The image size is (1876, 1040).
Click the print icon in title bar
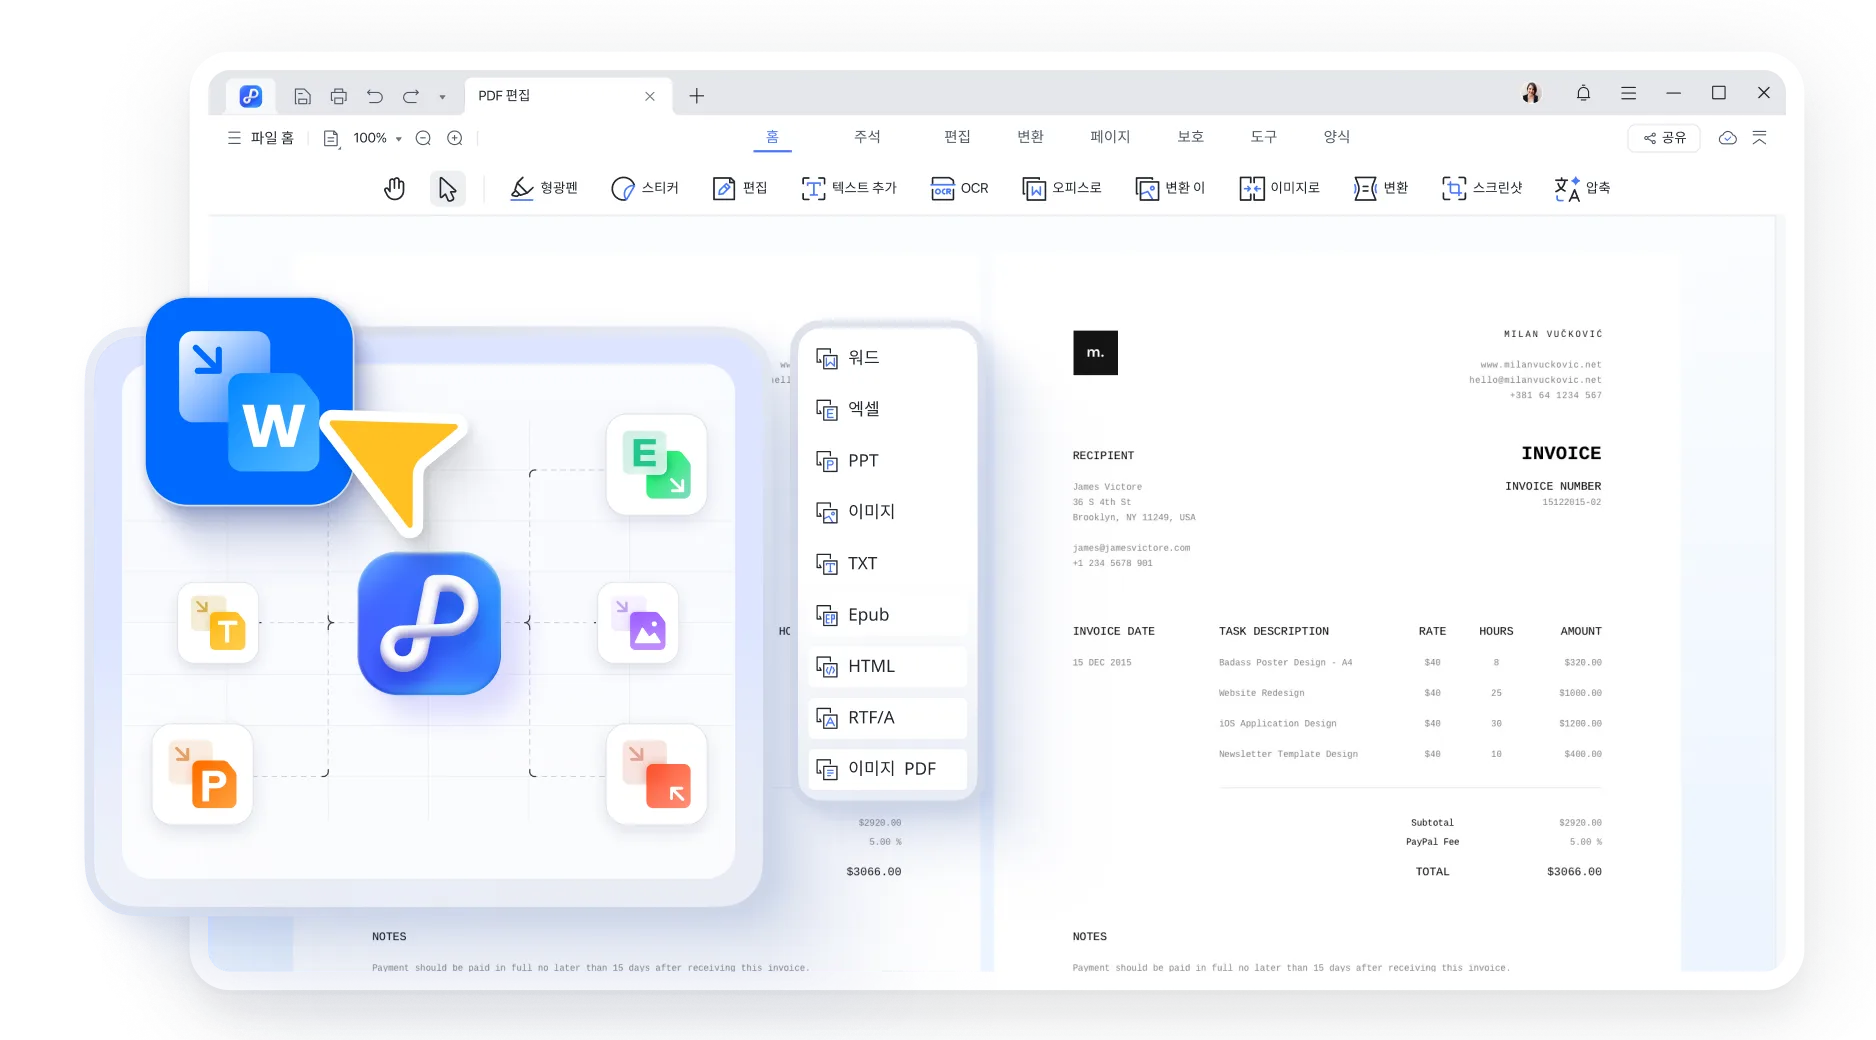[x=338, y=96]
